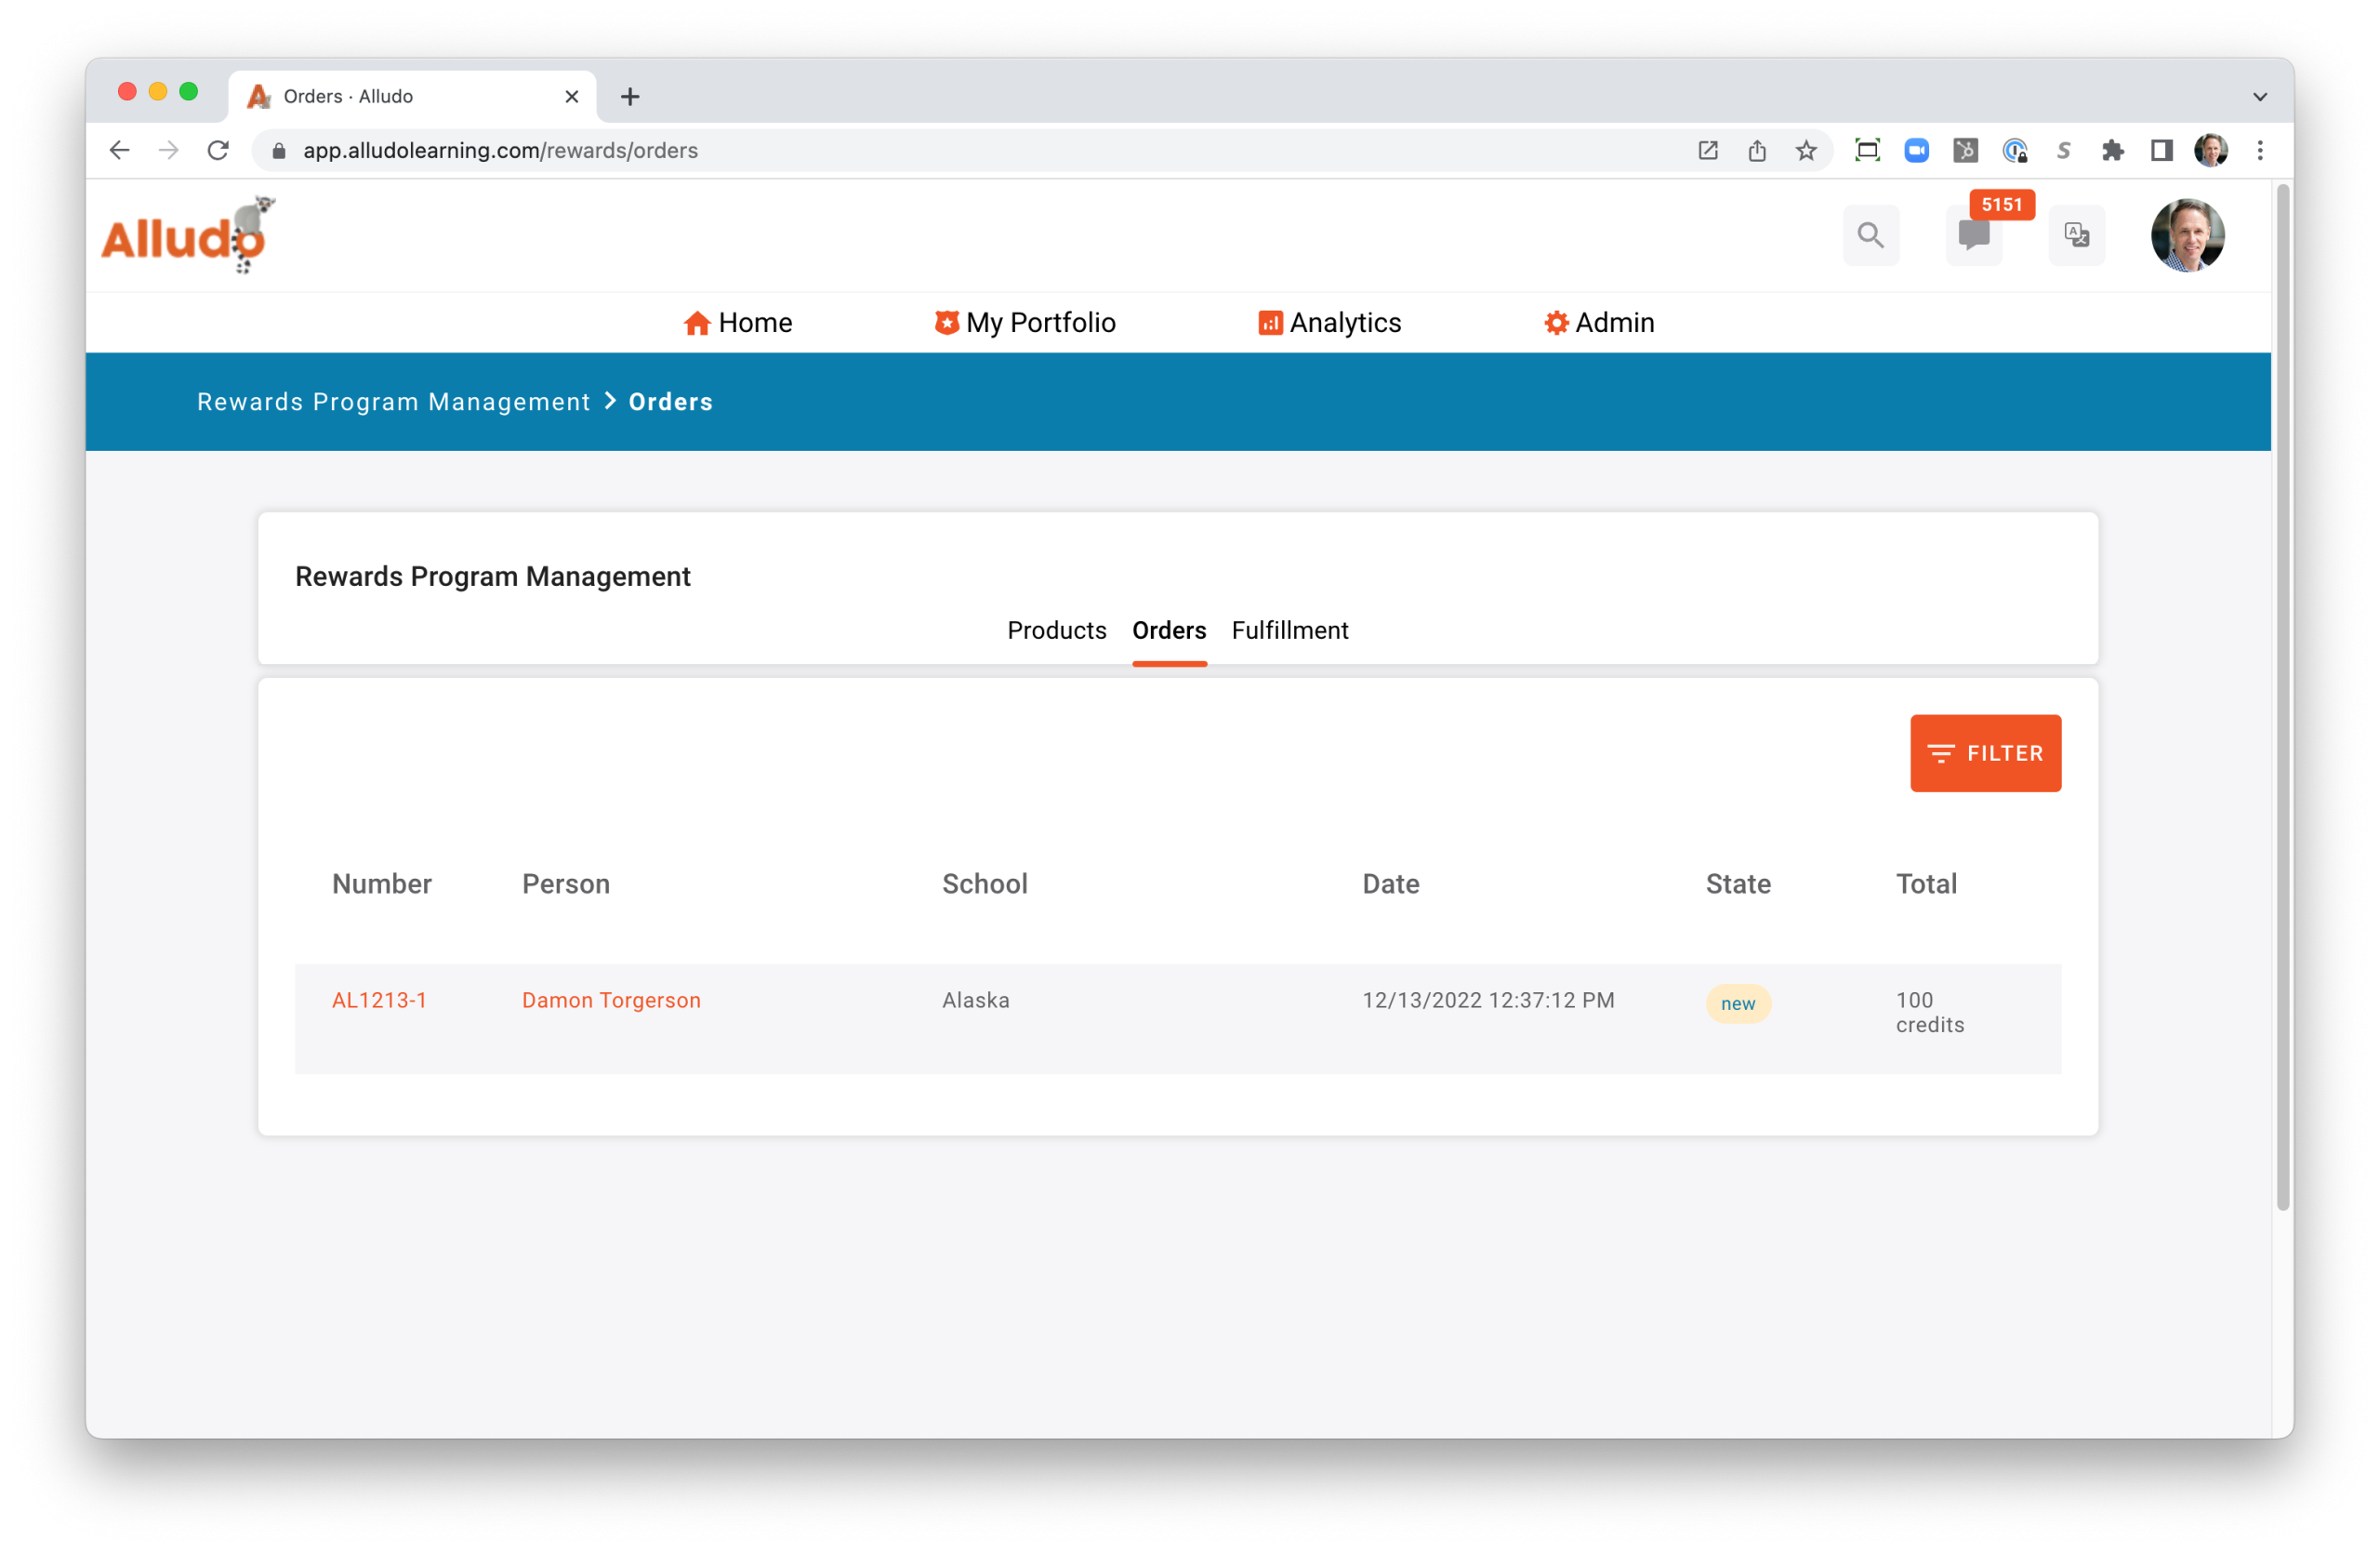Click Rewards Program Management breadcrumb

[x=394, y=401]
